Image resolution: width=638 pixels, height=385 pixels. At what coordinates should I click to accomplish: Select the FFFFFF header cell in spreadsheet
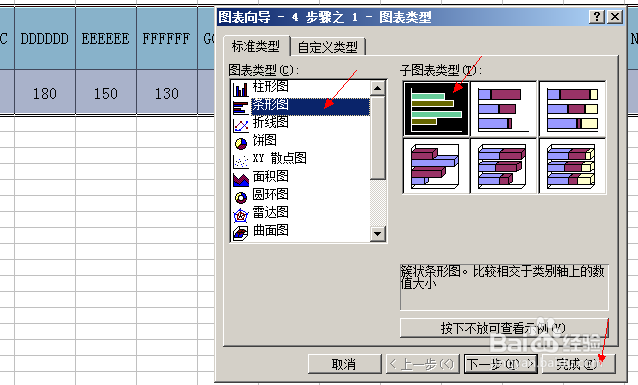coord(167,38)
